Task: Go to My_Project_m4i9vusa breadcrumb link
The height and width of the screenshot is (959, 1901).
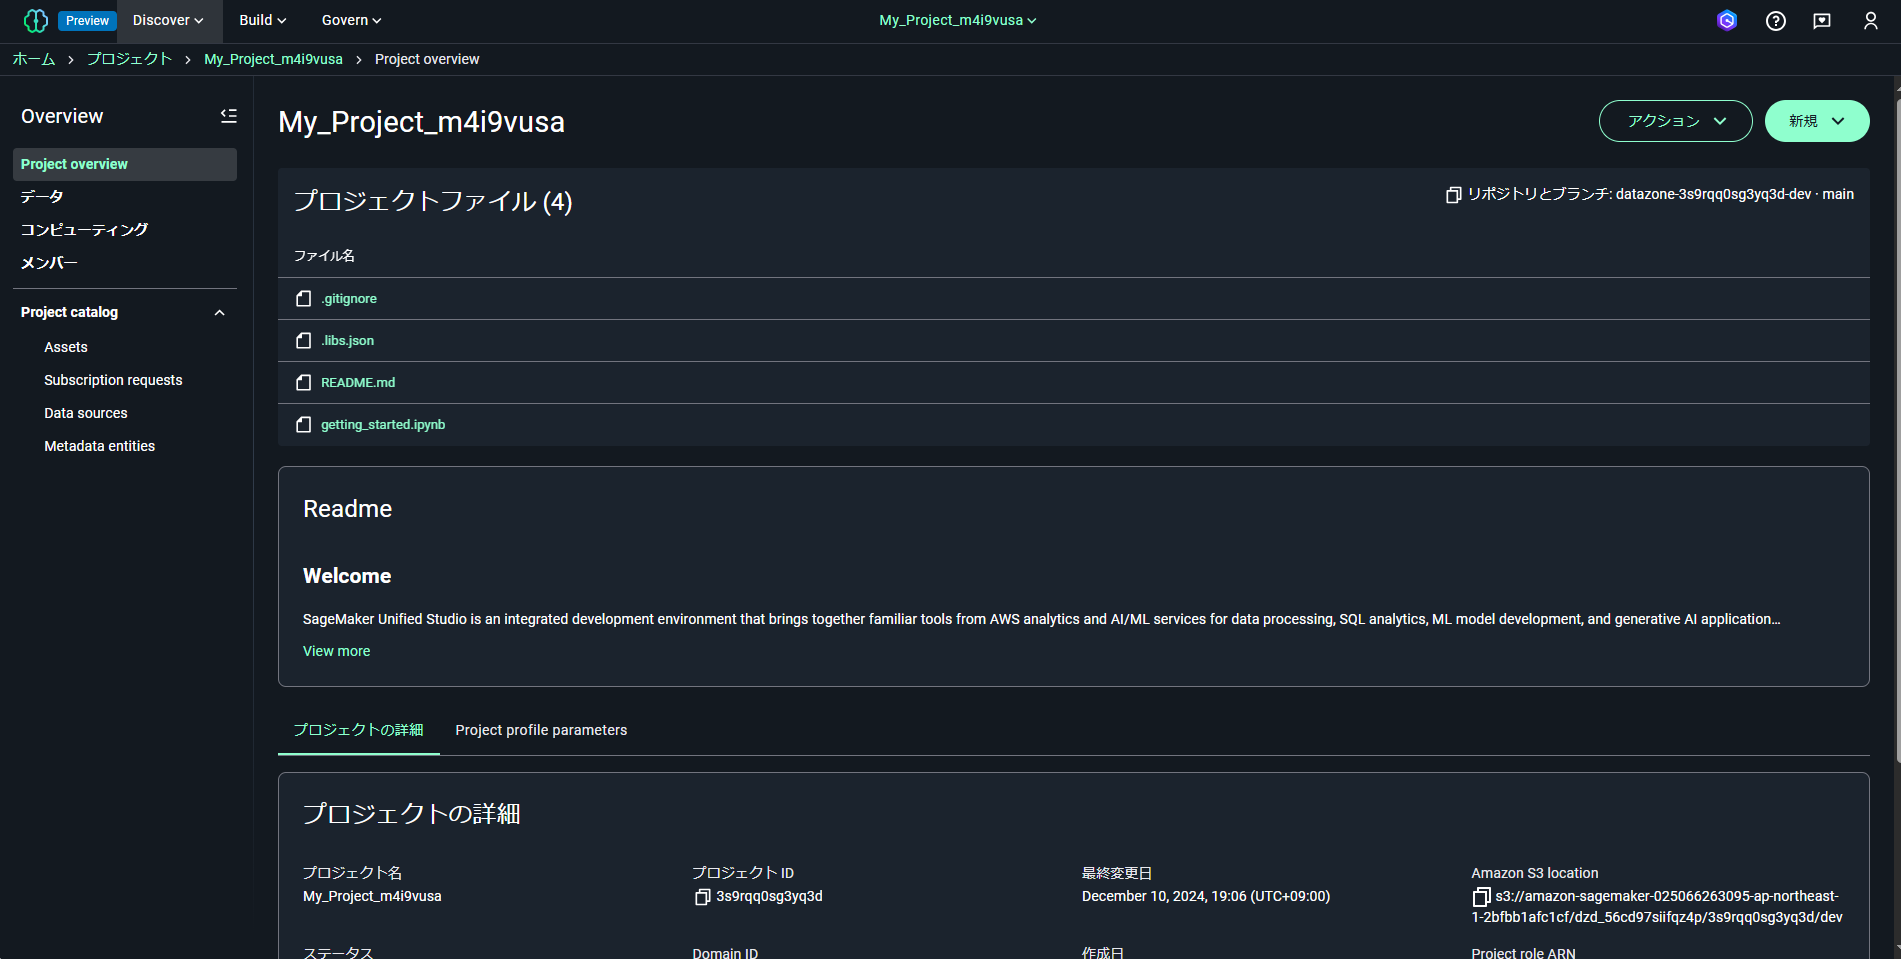Action: click(x=273, y=59)
